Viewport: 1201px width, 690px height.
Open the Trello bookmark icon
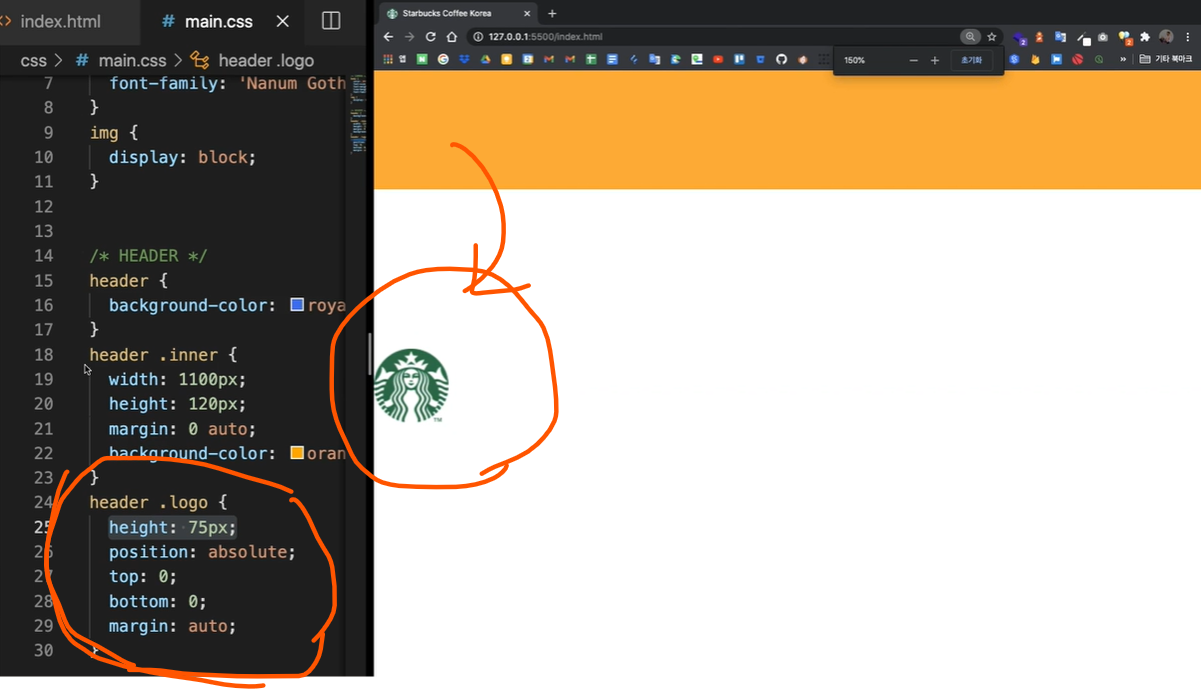[739, 59]
